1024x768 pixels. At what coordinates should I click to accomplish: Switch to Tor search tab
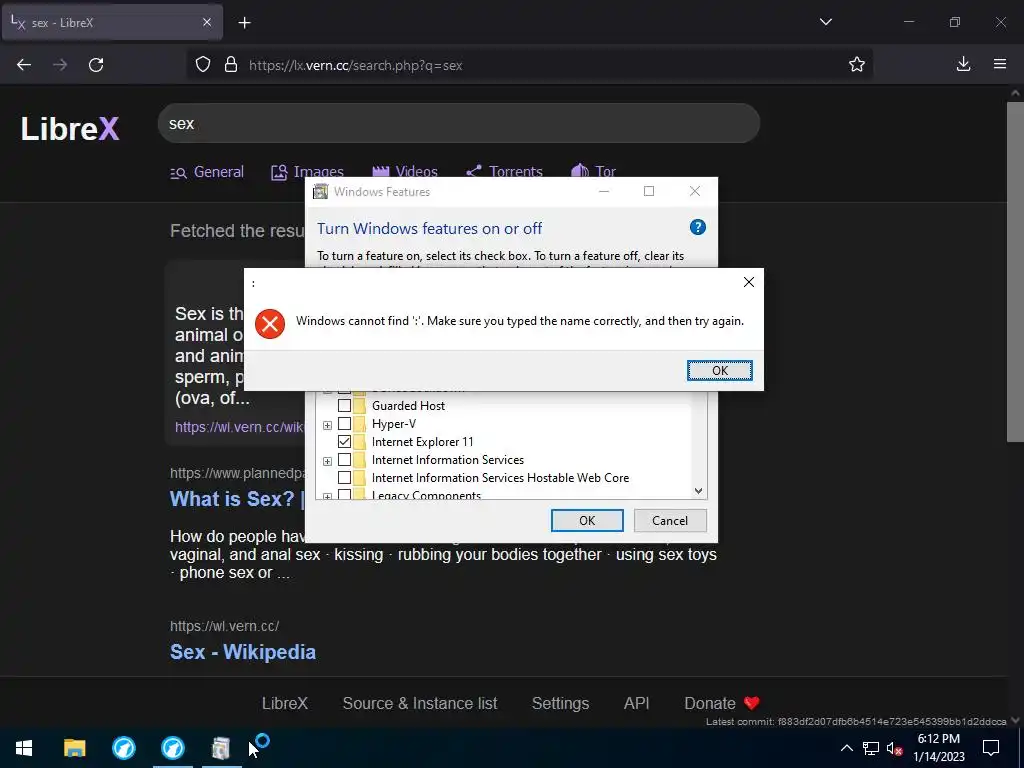coord(594,172)
